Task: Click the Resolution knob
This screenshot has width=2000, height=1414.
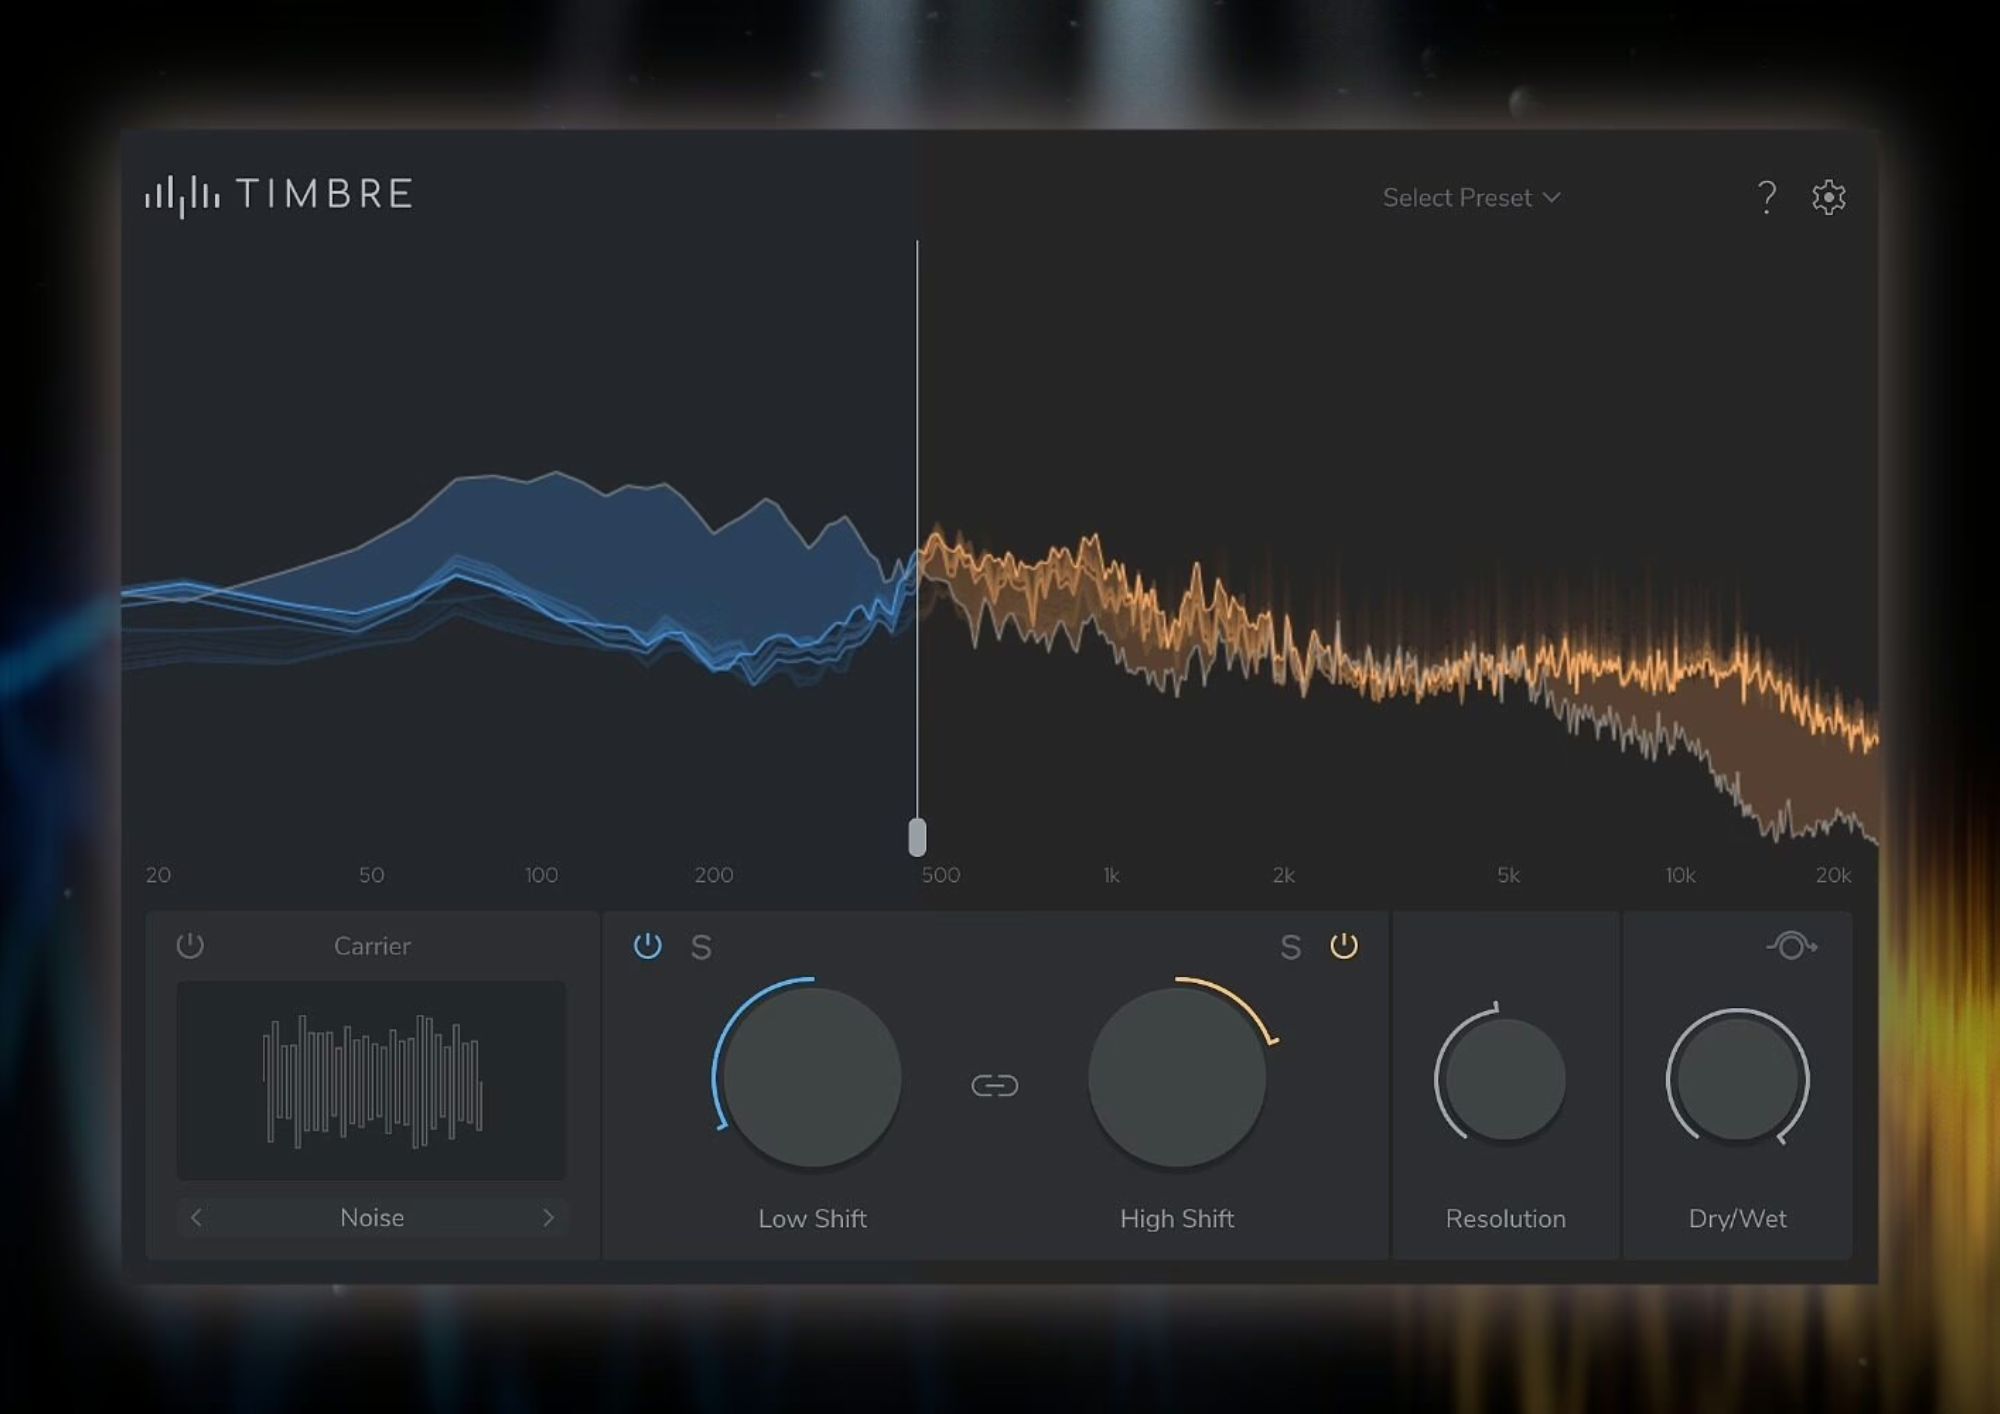Action: tap(1505, 1079)
